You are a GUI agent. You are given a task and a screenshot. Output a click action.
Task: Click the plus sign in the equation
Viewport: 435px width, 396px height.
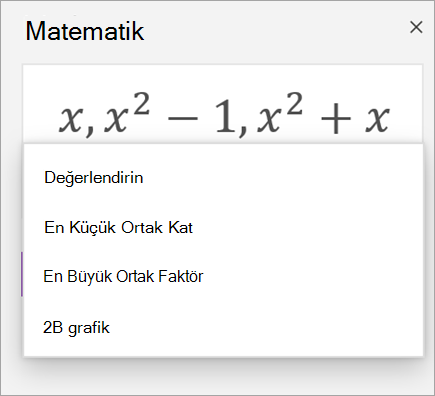336,119
